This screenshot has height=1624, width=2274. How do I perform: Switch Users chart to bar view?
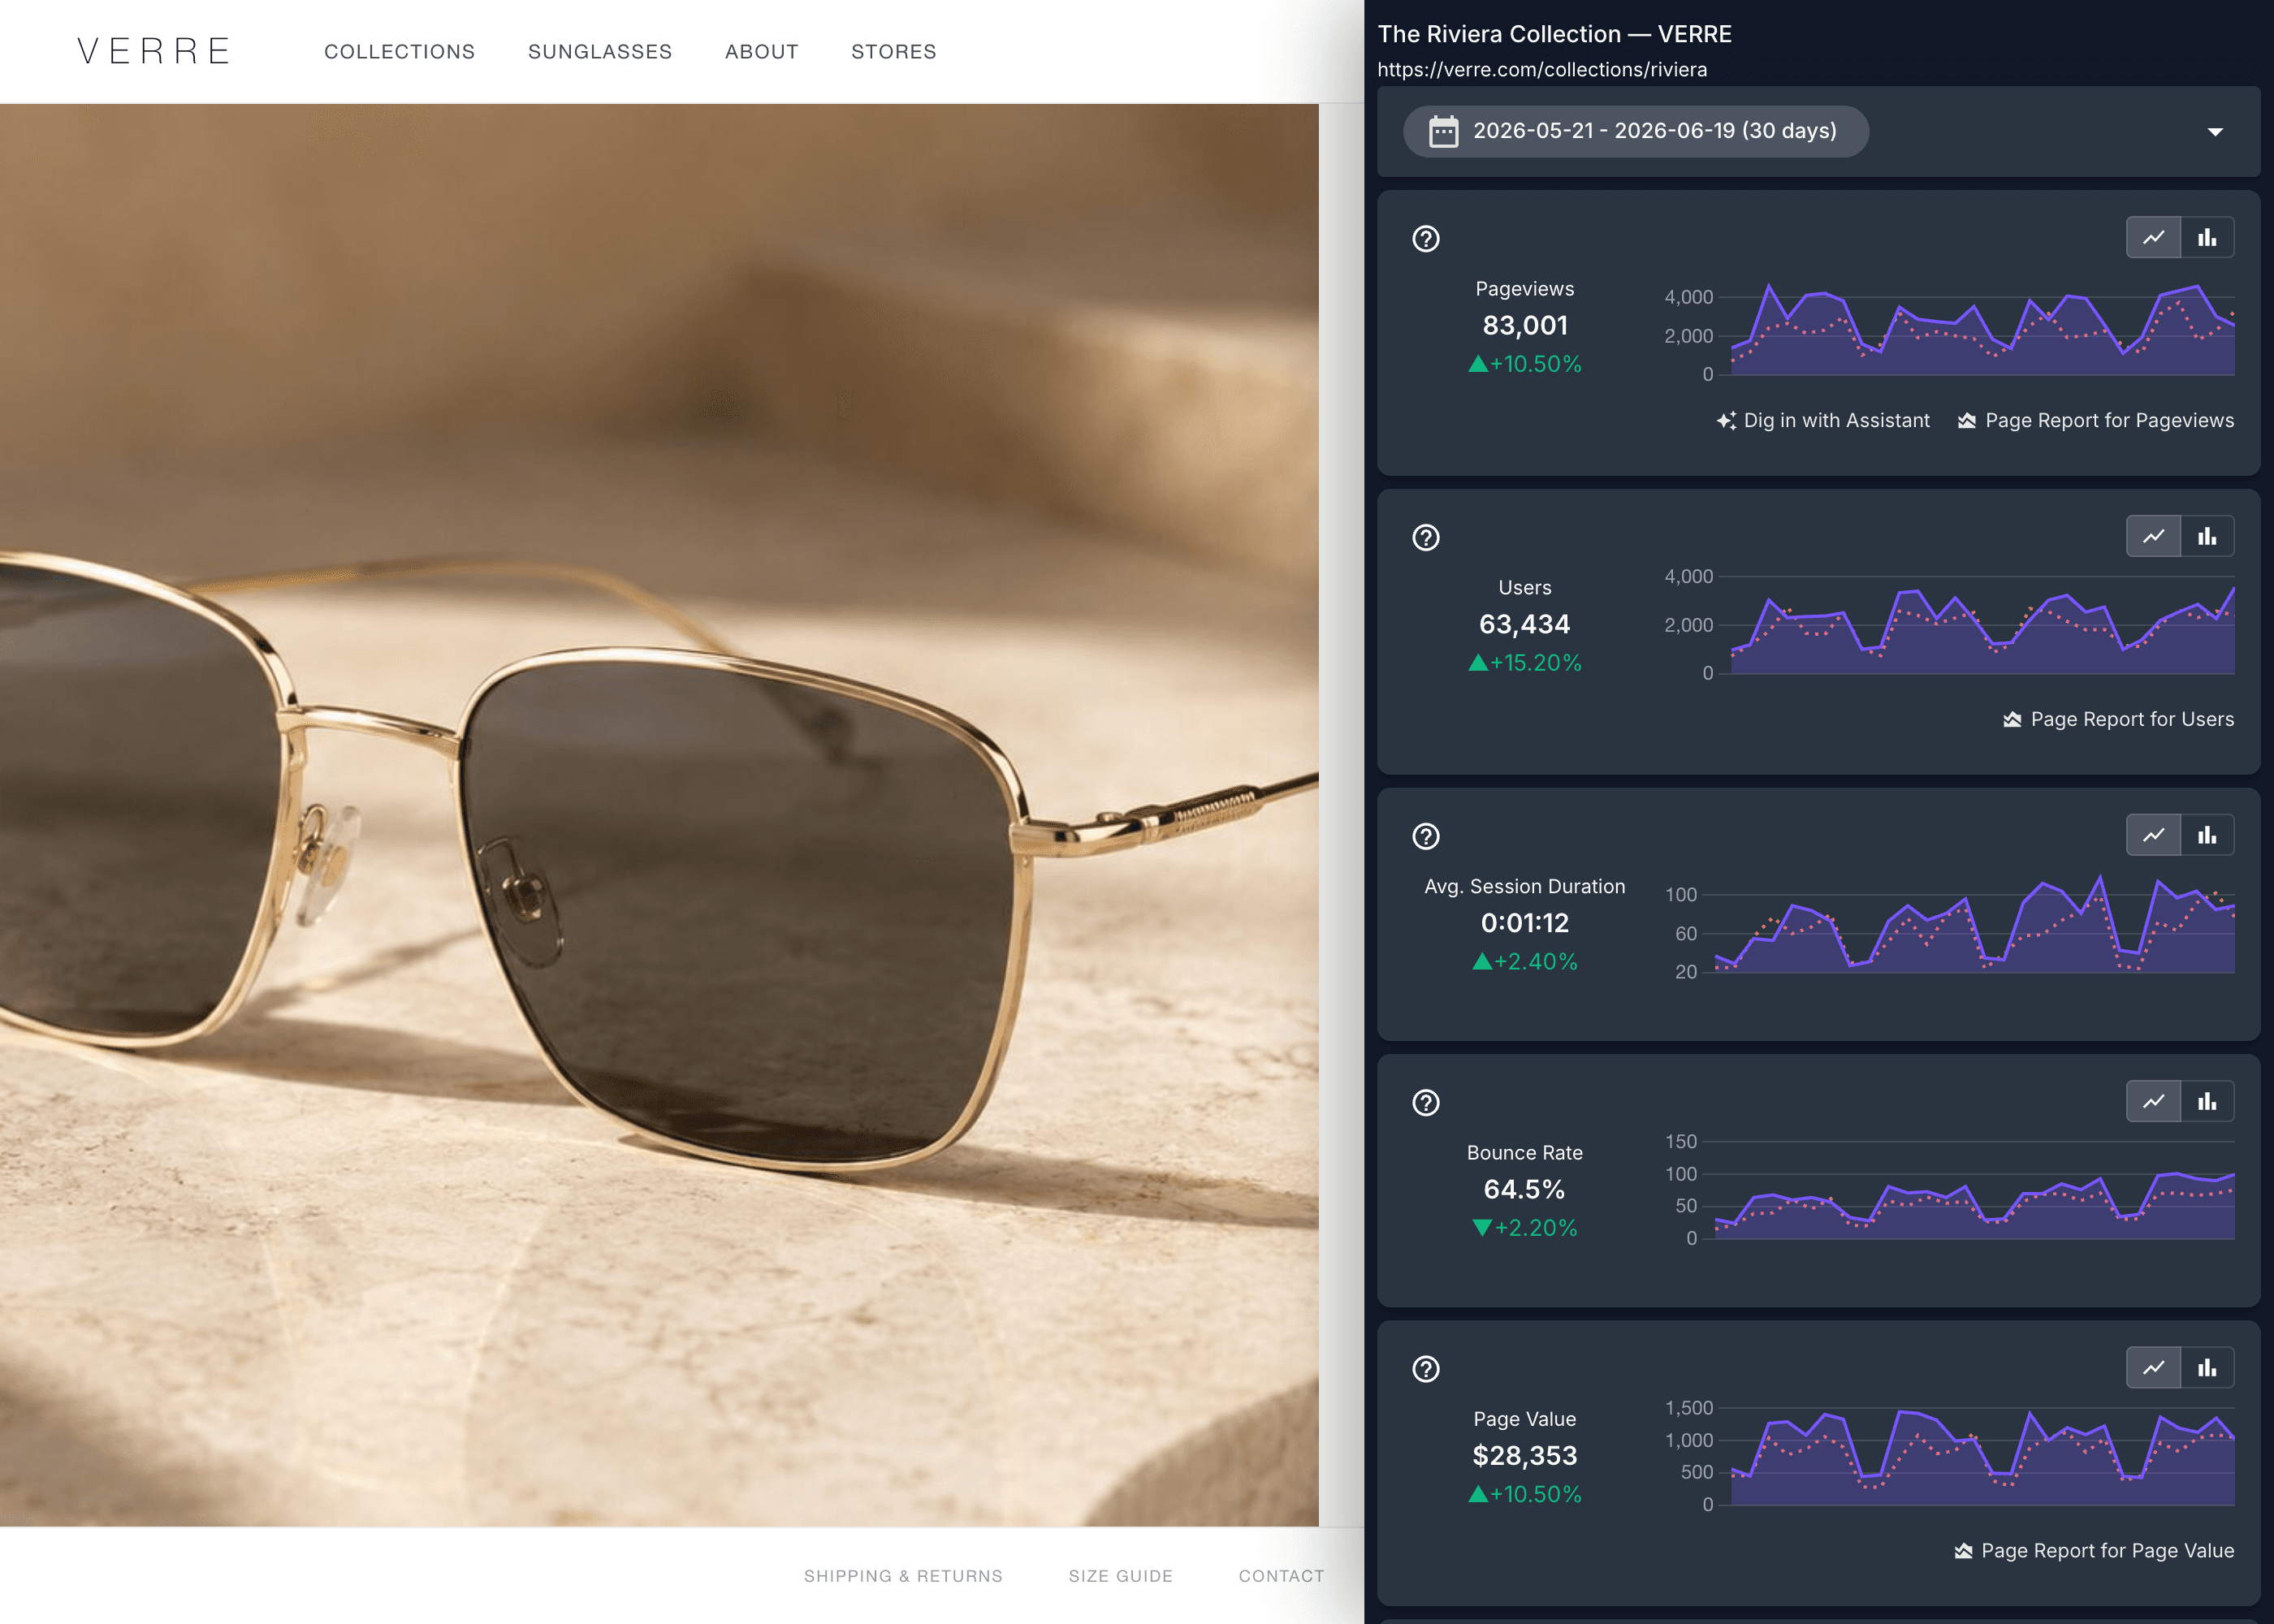click(2207, 537)
